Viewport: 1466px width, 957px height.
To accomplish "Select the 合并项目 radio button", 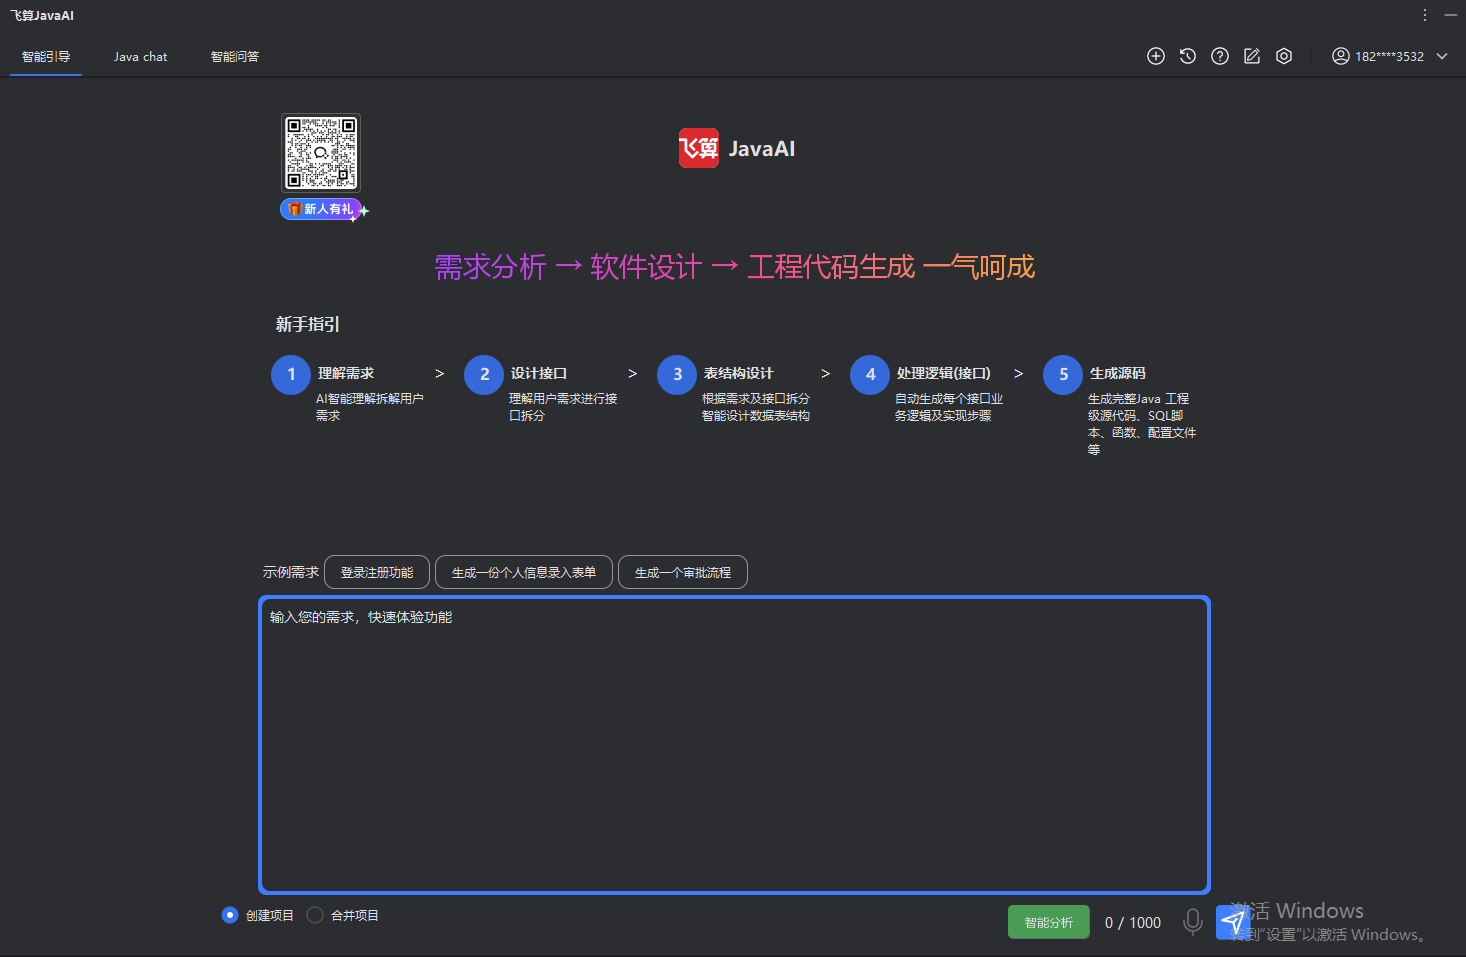I will 315,915.
